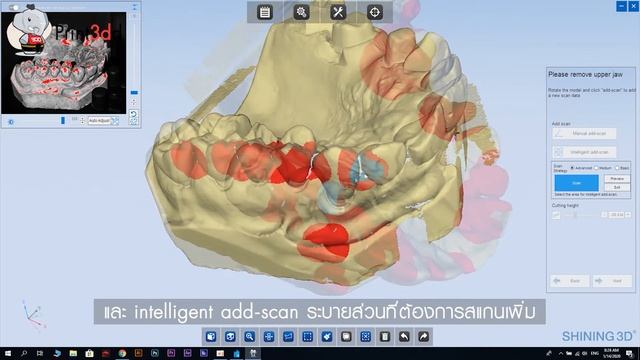This screenshot has width=640, height=360.
Task: Toggle the cutting height checkbox icon
Action: tap(556, 215)
